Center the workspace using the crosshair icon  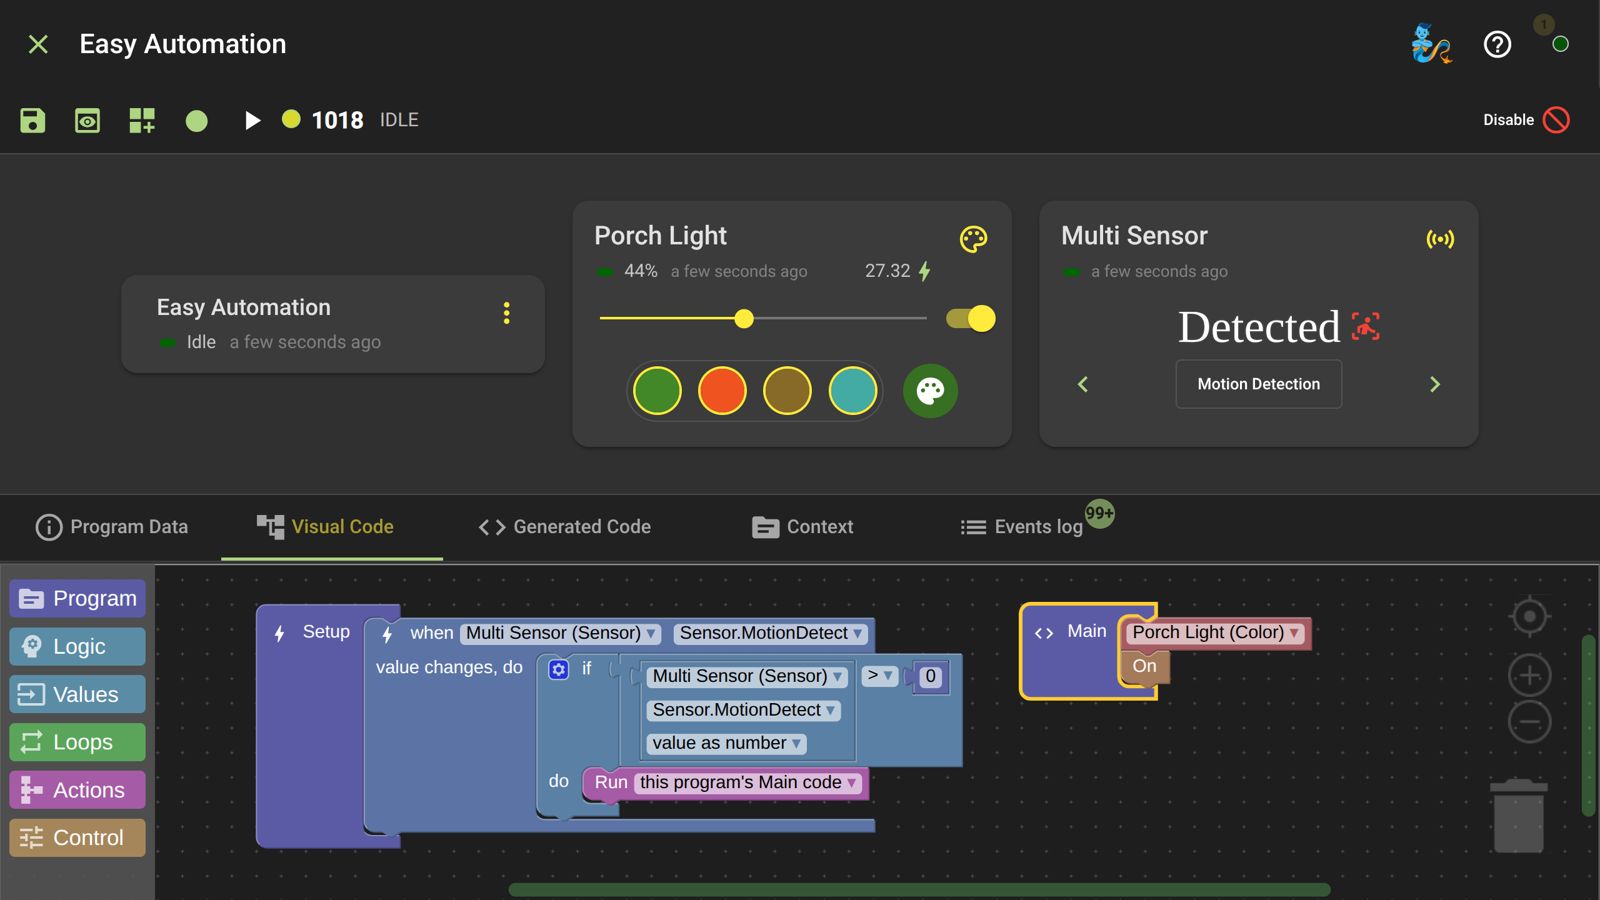pyautogui.click(x=1529, y=617)
